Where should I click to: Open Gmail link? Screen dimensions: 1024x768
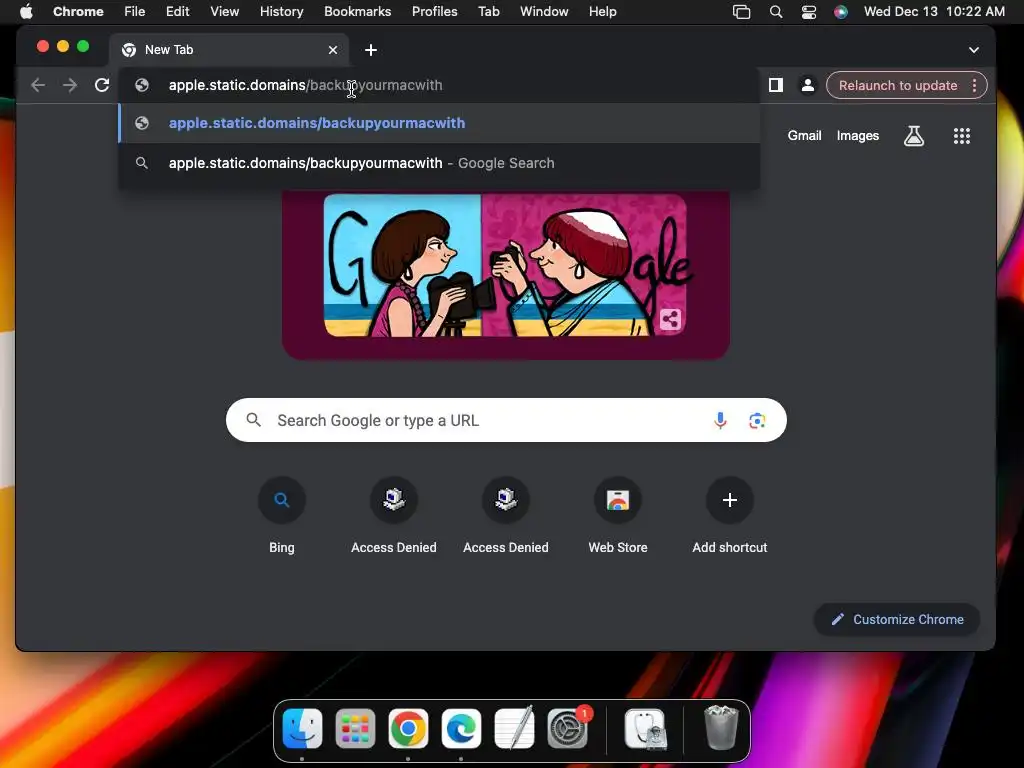pyautogui.click(x=804, y=136)
